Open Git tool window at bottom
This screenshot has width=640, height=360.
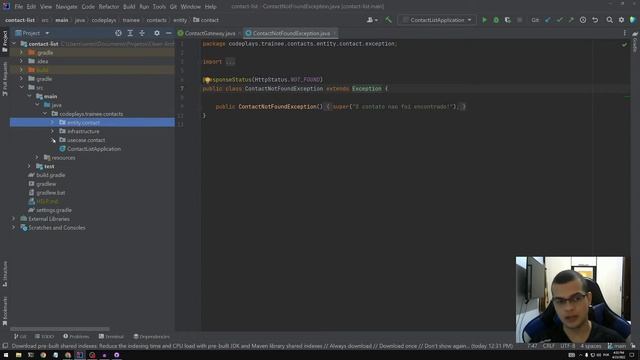click(20, 337)
